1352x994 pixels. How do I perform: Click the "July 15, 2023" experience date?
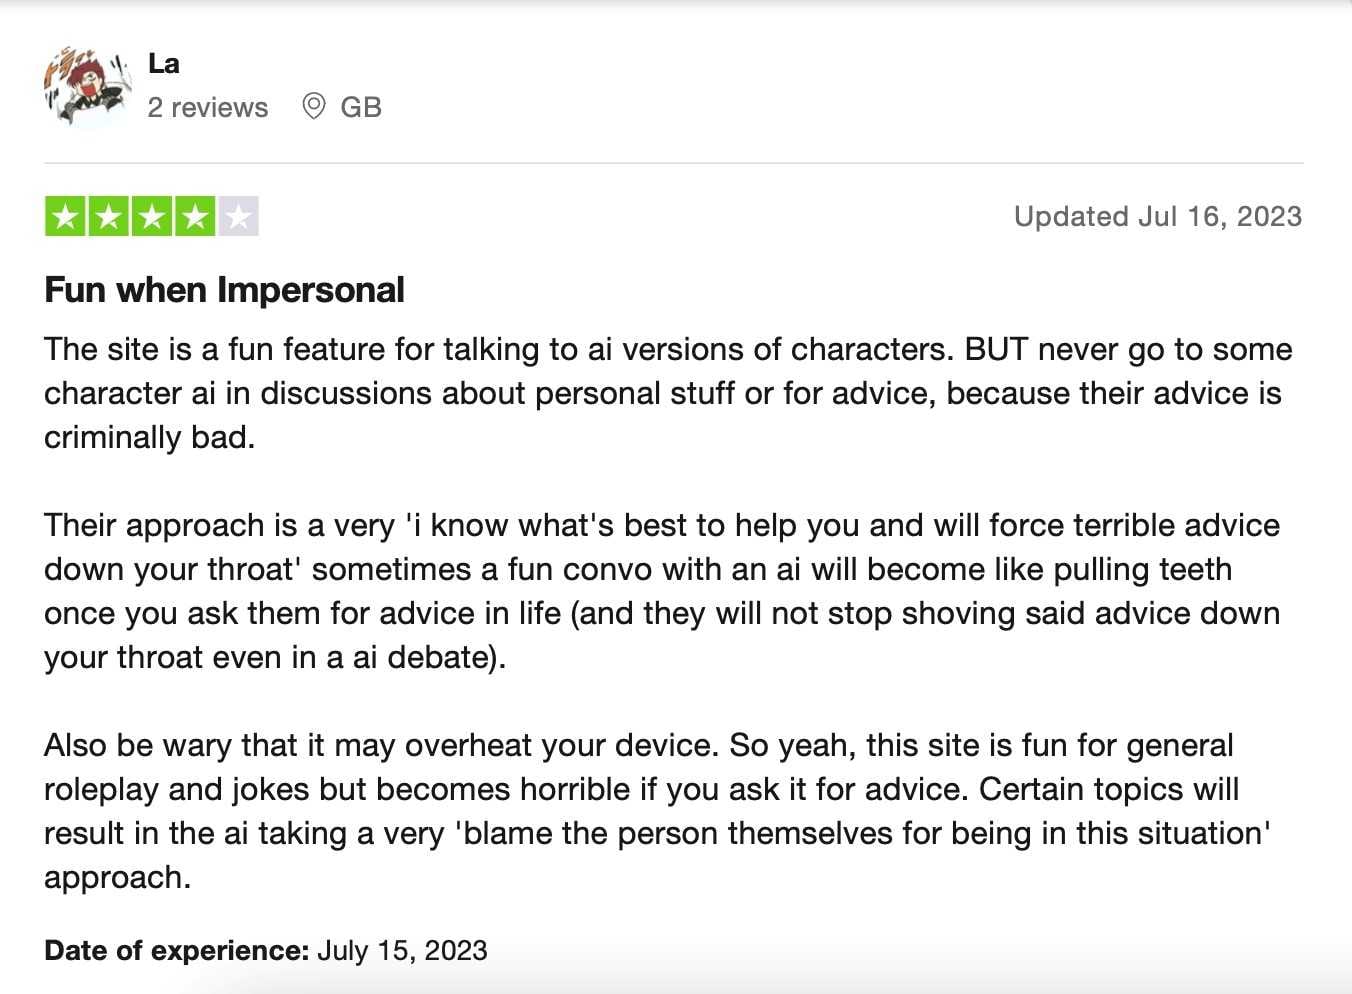[x=402, y=950]
